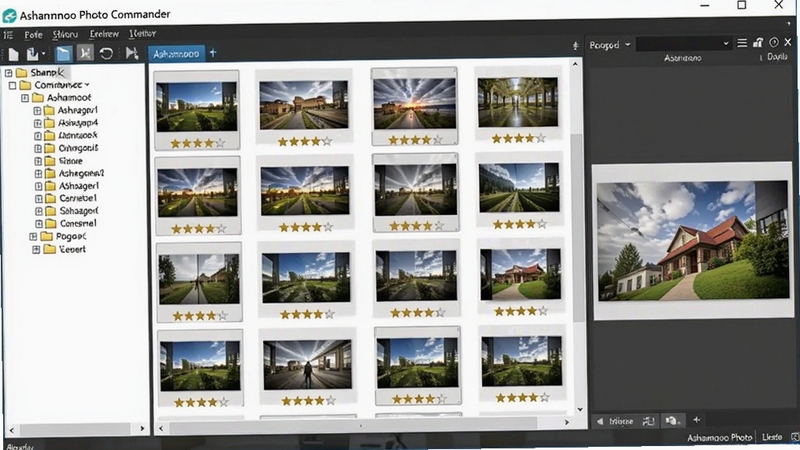
Task: Click the back arrow Iniore button under the preview
Action: click(615, 421)
